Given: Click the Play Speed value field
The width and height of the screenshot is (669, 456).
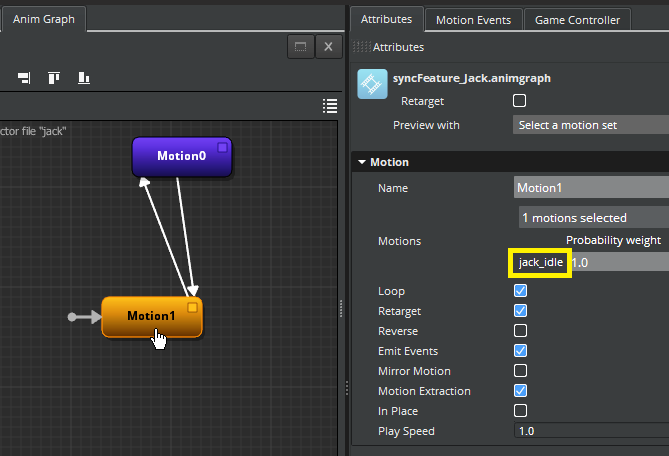Looking at the screenshot, I should [590, 431].
